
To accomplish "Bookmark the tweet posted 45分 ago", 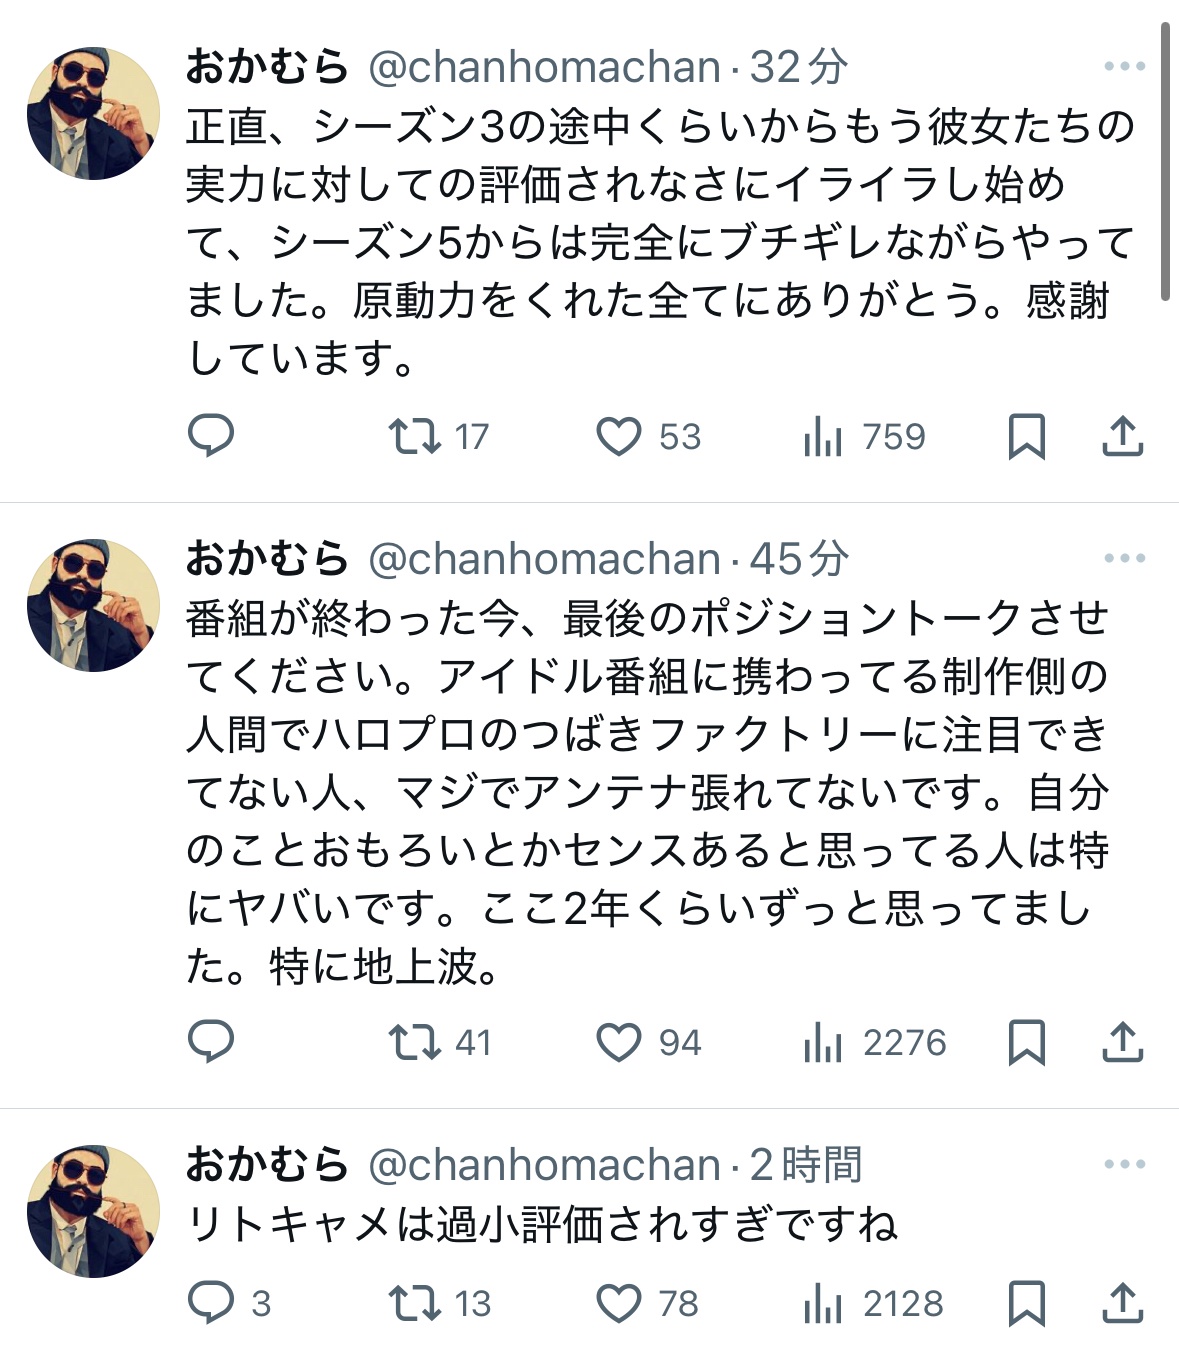I will point(1026,1043).
